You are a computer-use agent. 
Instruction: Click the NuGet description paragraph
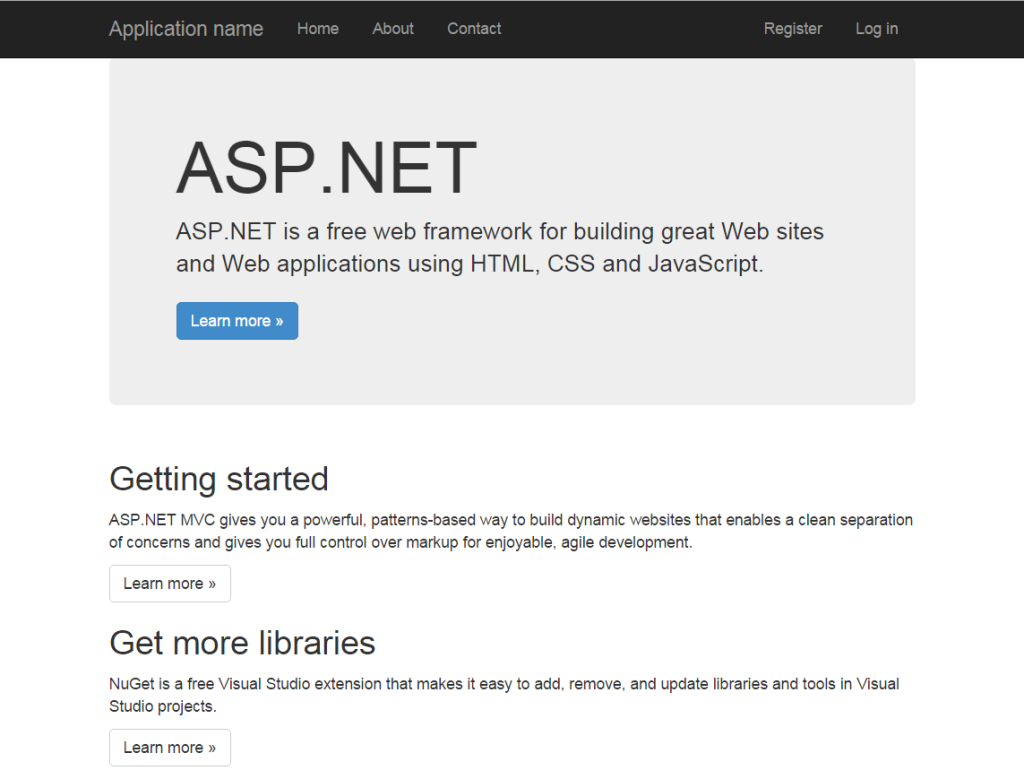tap(500, 694)
